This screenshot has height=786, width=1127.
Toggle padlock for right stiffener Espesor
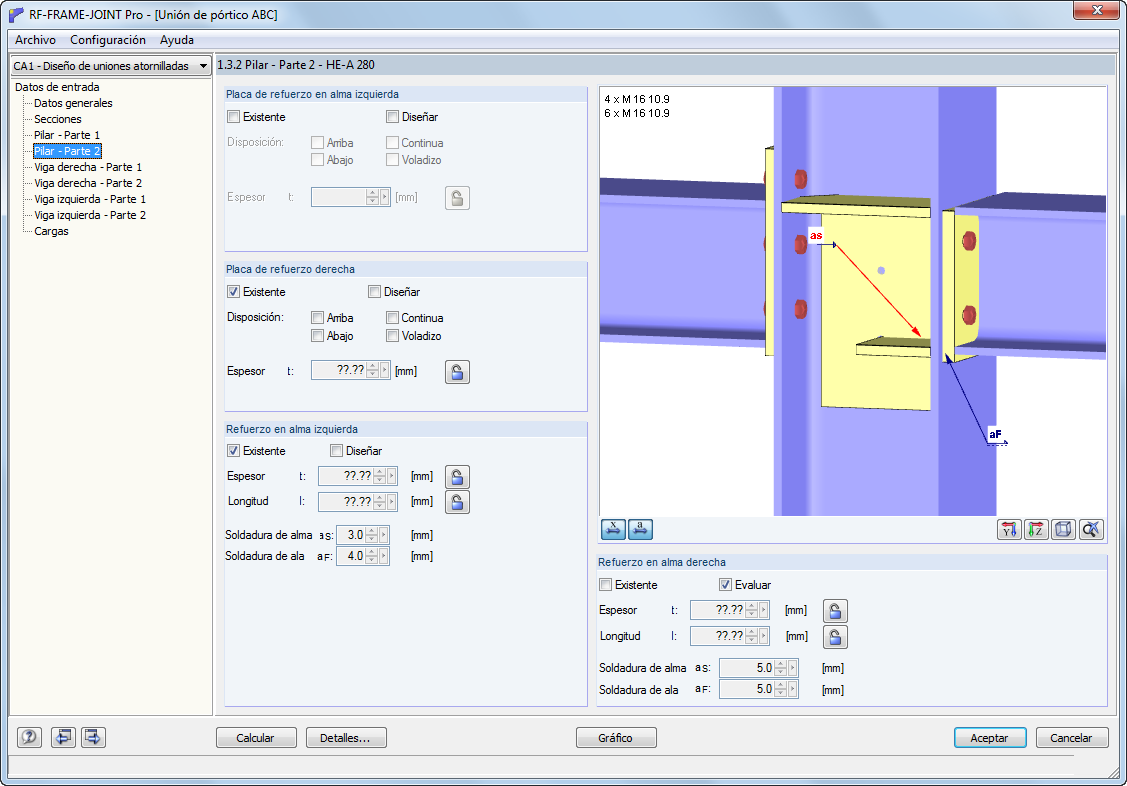point(835,611)
